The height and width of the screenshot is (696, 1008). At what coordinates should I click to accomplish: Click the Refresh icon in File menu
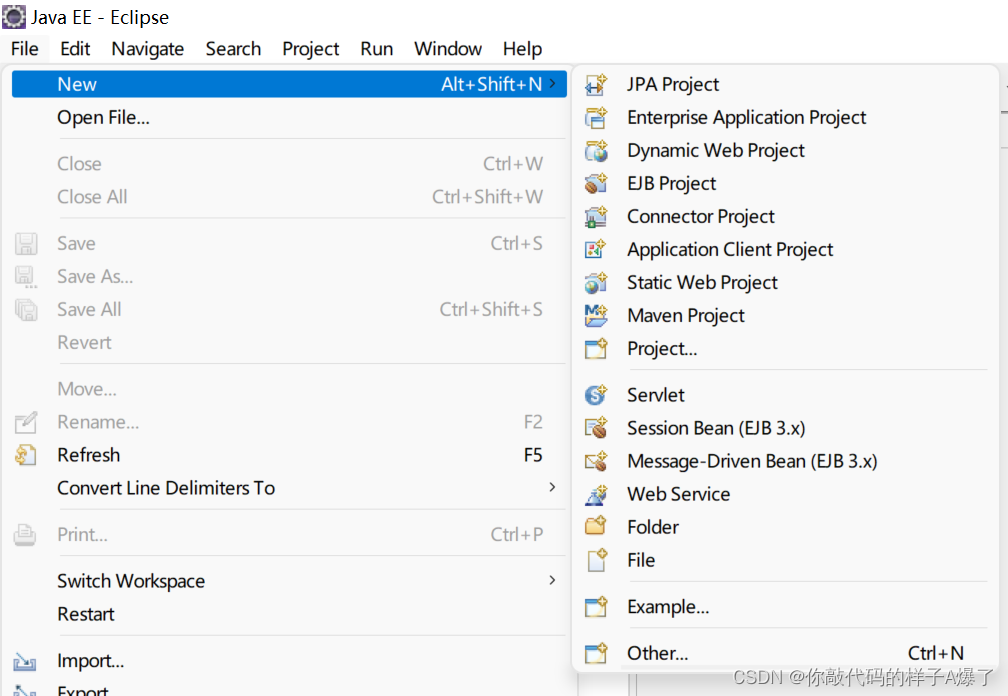tap(26, 455)
